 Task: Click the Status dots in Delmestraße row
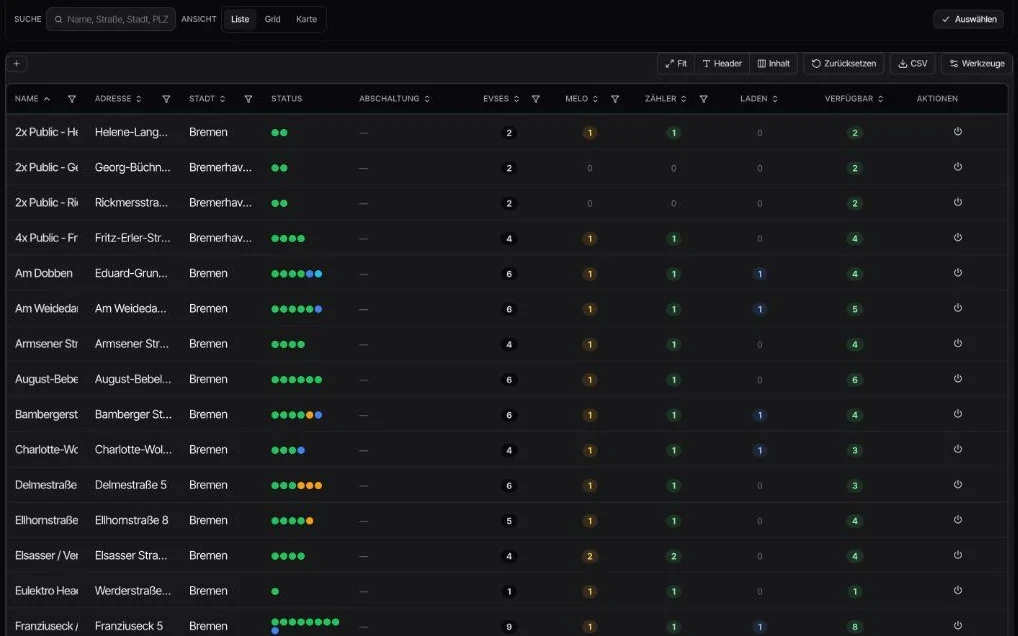[x=297, y=485]
